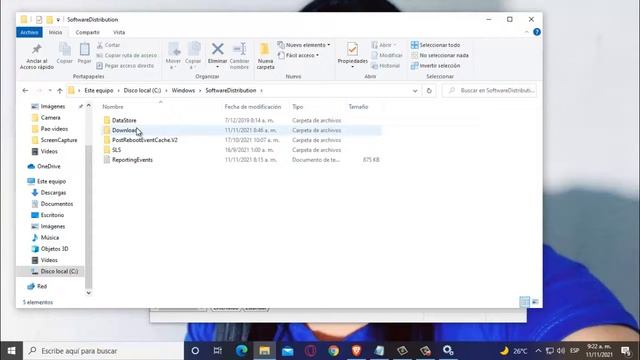Sort by Nombre column header
Image resolution: width=640 pixels, height=360 pixels.
point(113,107)
